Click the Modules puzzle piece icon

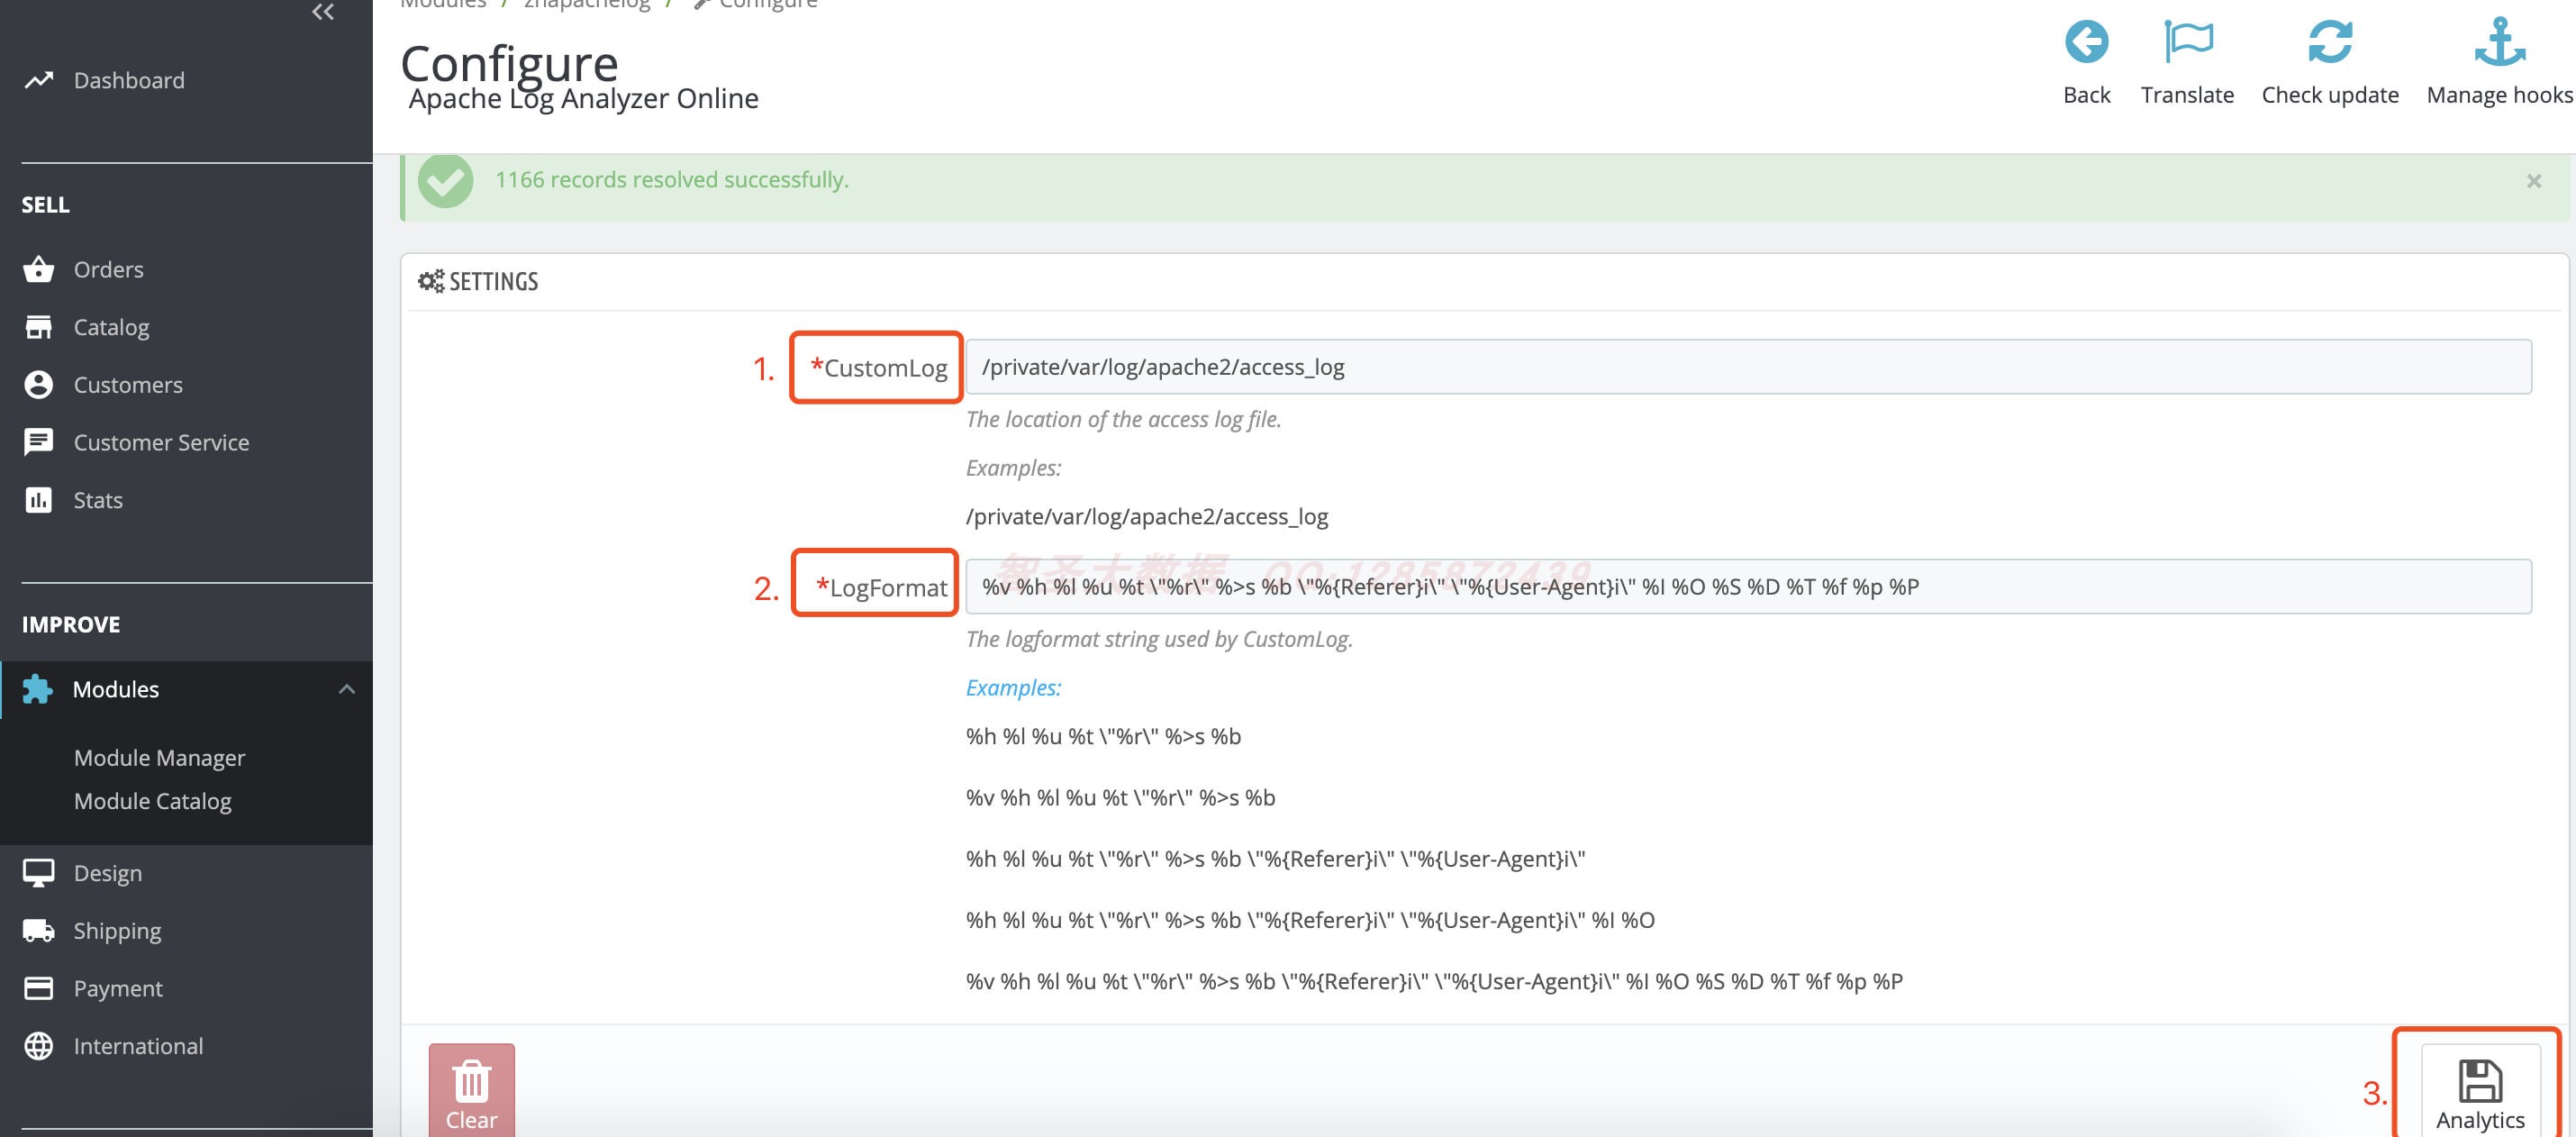[38, 689]
